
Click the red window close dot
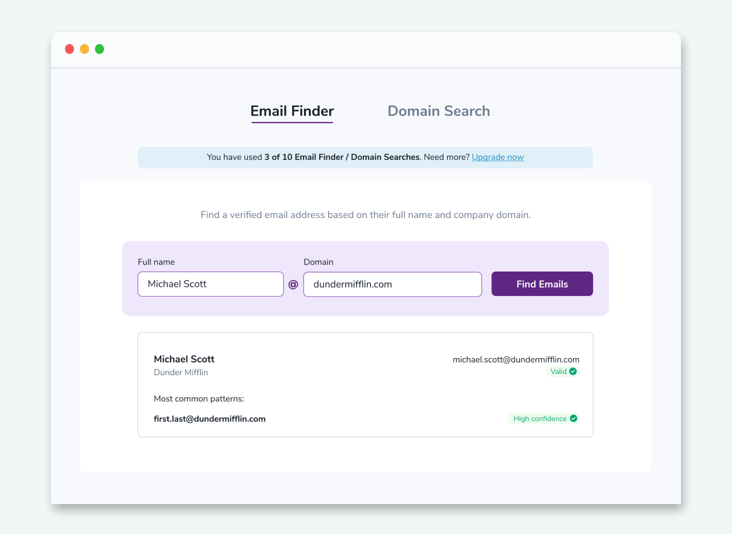tap(70, 49)
